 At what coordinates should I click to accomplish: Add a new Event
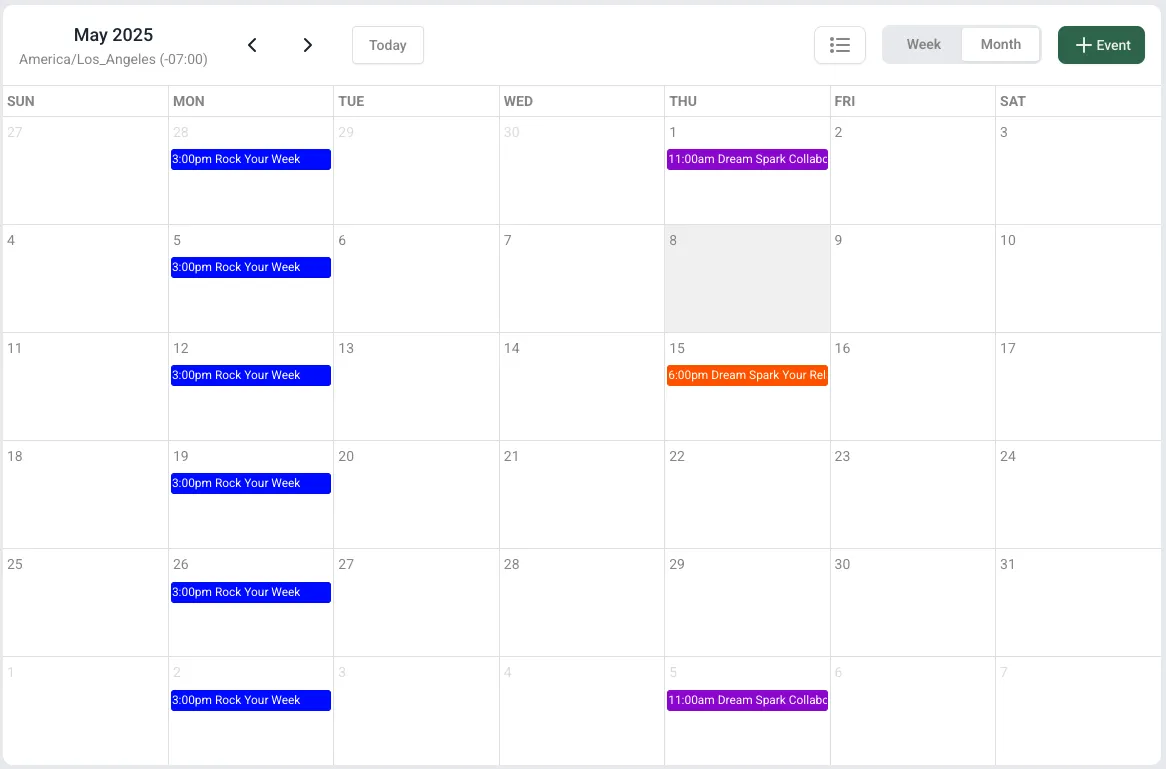[x=1101, y=45]
